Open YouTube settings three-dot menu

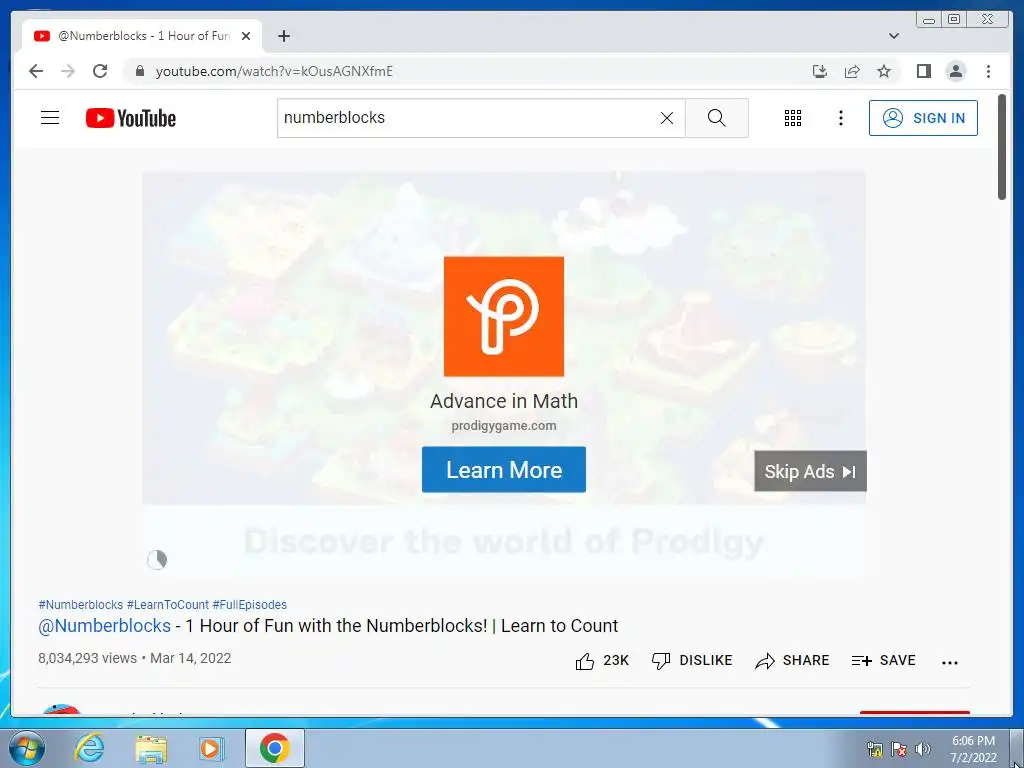click(x=840, y=118)
